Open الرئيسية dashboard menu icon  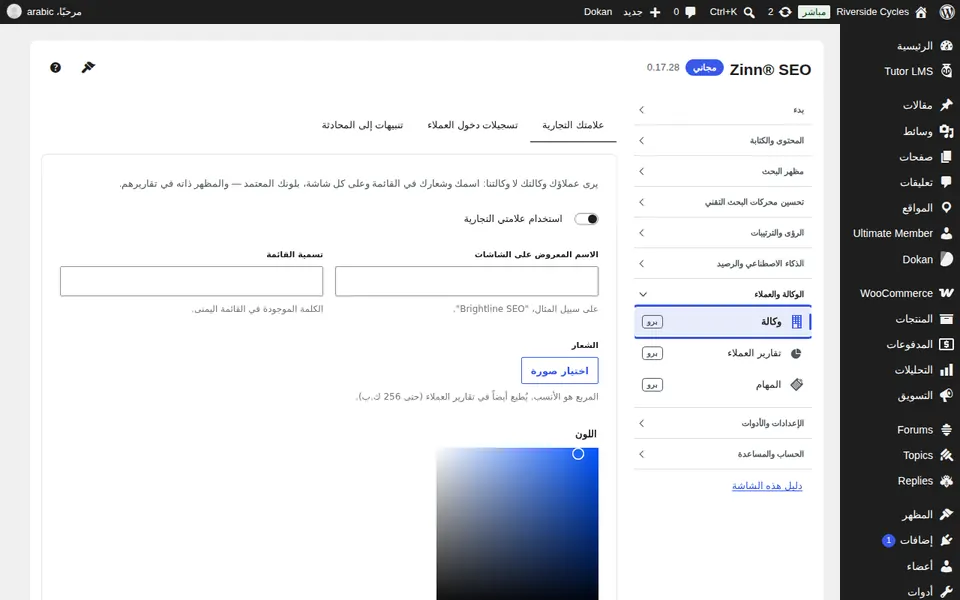[946, 46]
